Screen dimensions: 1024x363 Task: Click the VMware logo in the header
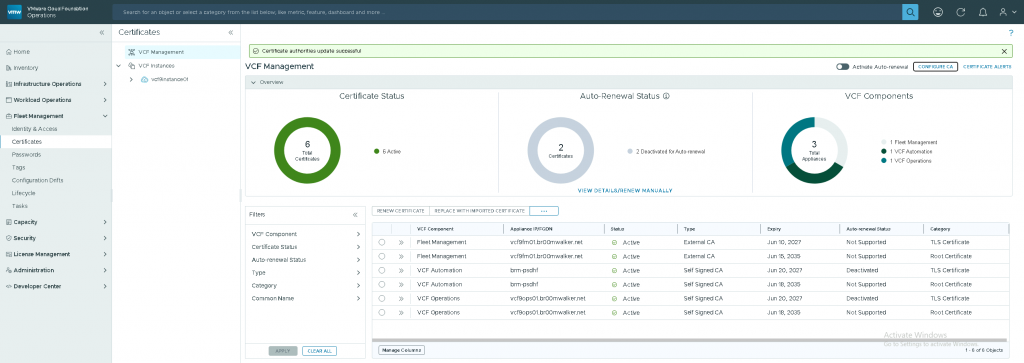tap(15, 12)
